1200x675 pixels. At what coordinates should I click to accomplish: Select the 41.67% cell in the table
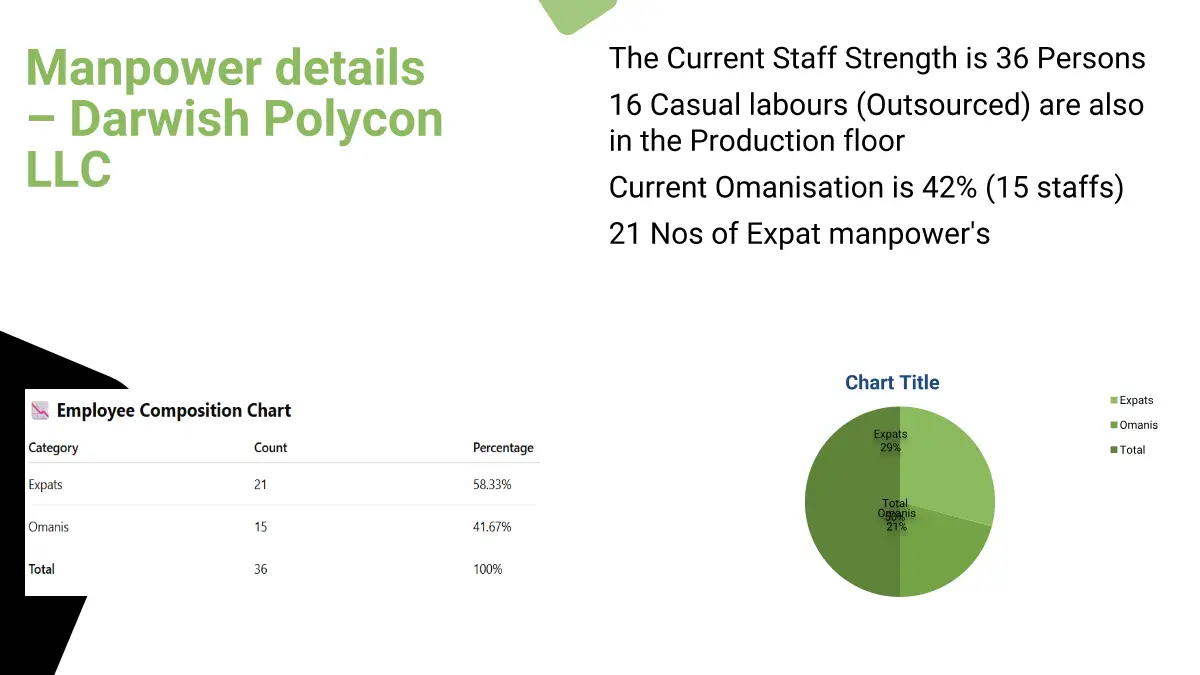click(x=492, y=527)
